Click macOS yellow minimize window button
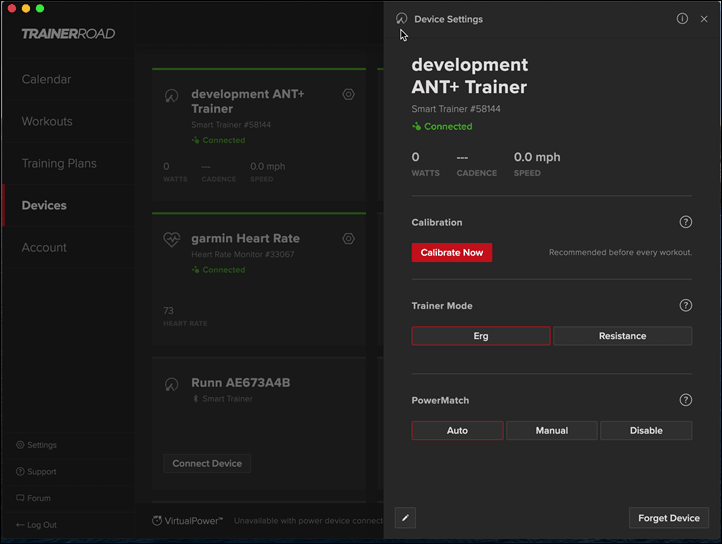The height and width of the screenshot is (544, 722). (26, 8)
